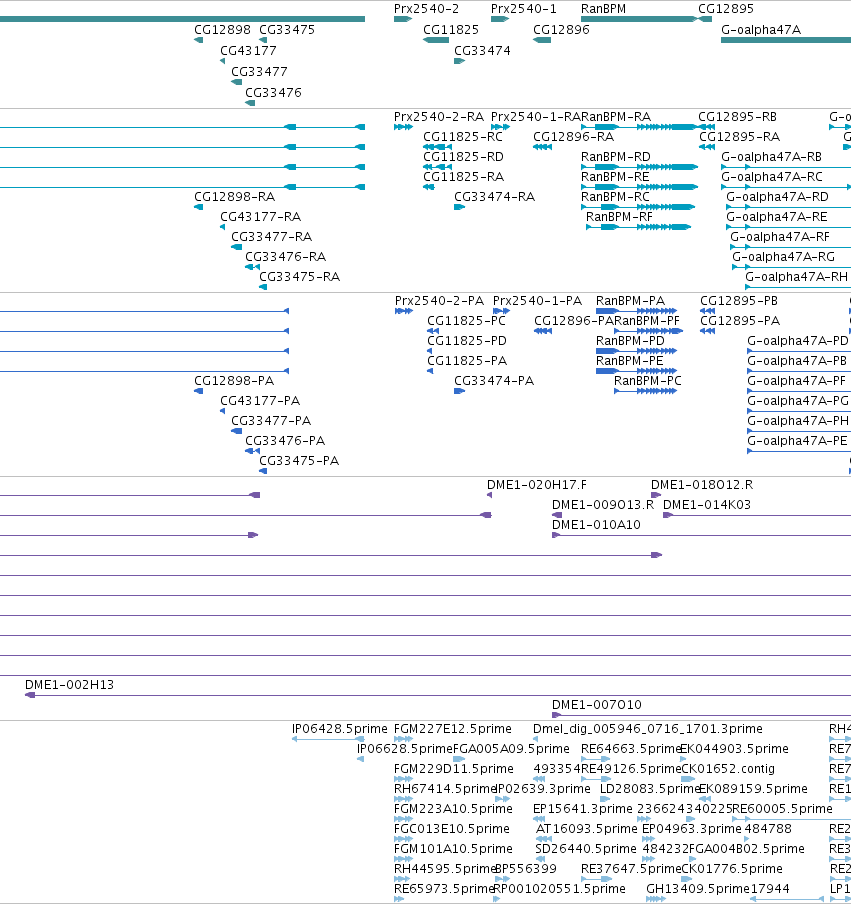Select the Prx2540-2 gene label

[427, 9]
